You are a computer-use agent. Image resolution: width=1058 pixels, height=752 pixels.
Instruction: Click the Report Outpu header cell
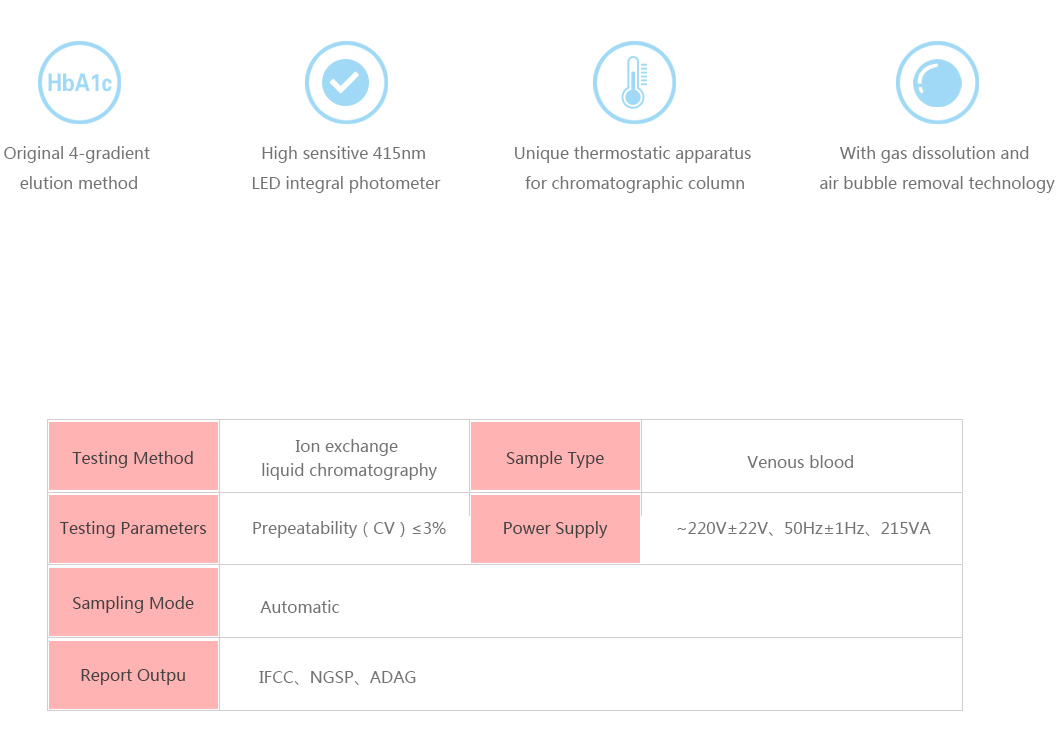point(134,675)
